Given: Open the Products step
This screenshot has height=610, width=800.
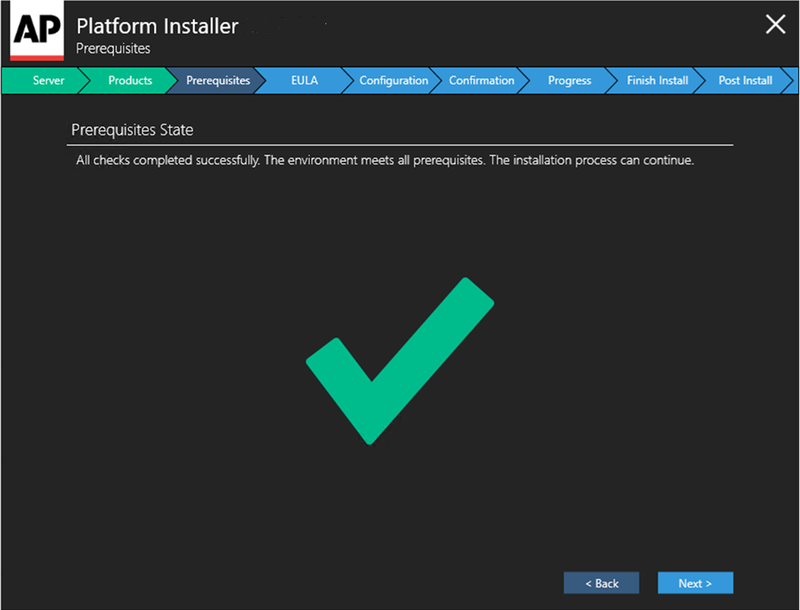Looking at the screenshot, I should (130, 81).
